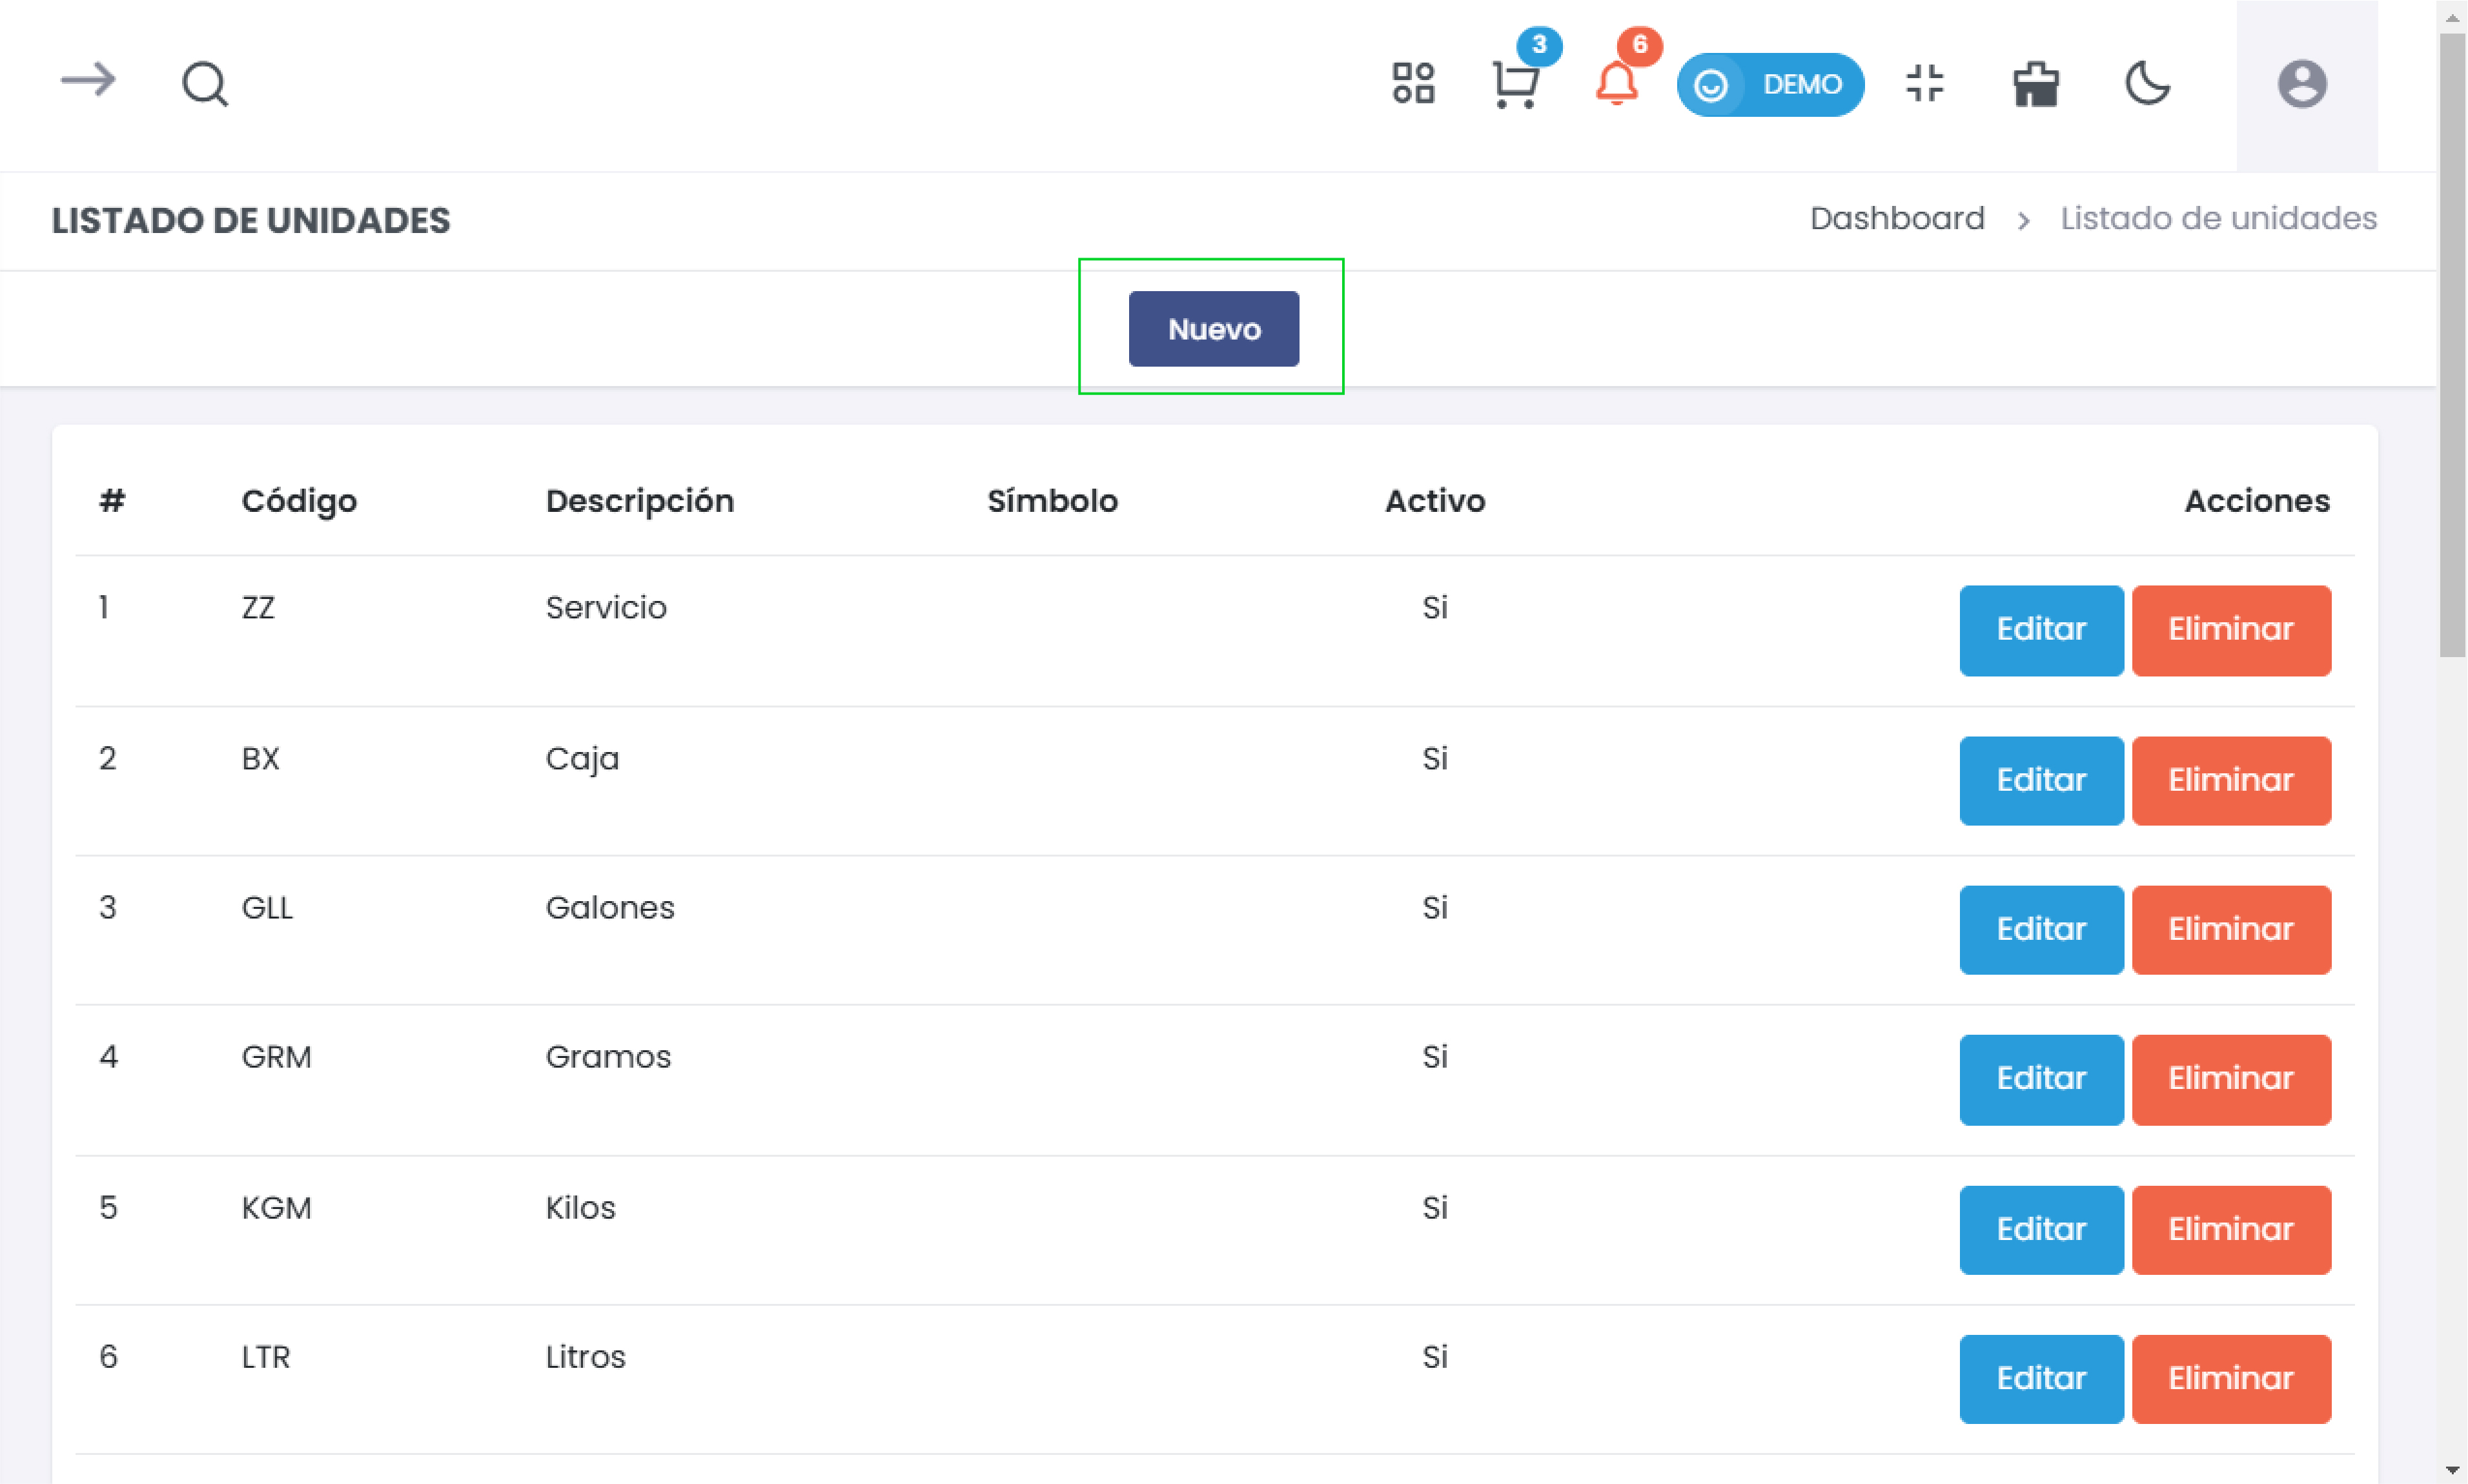Open the notifications bell icon
Screen dimensions: 2468x1484
coord(1616,84)
